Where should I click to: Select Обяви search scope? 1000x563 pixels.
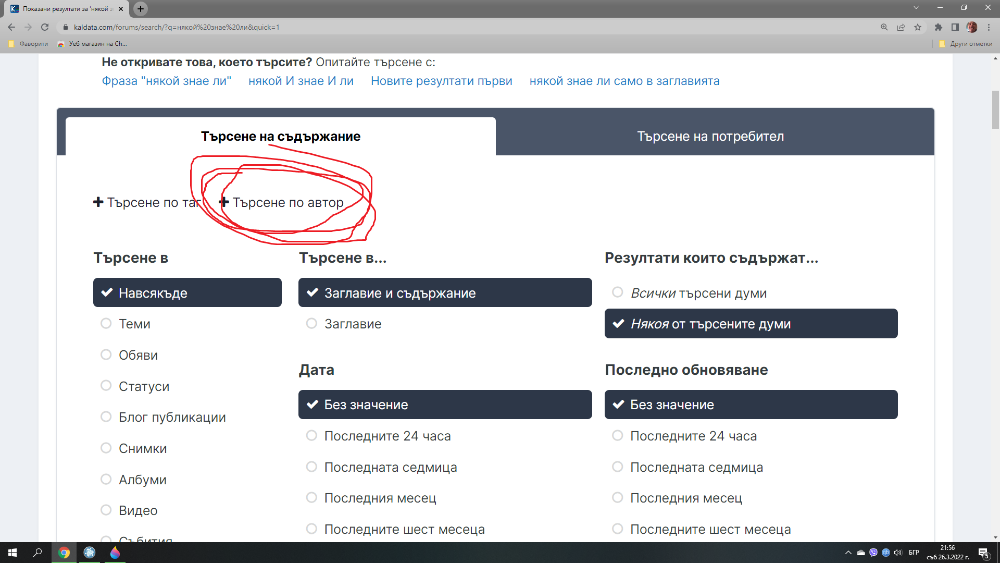pos(129,355)
